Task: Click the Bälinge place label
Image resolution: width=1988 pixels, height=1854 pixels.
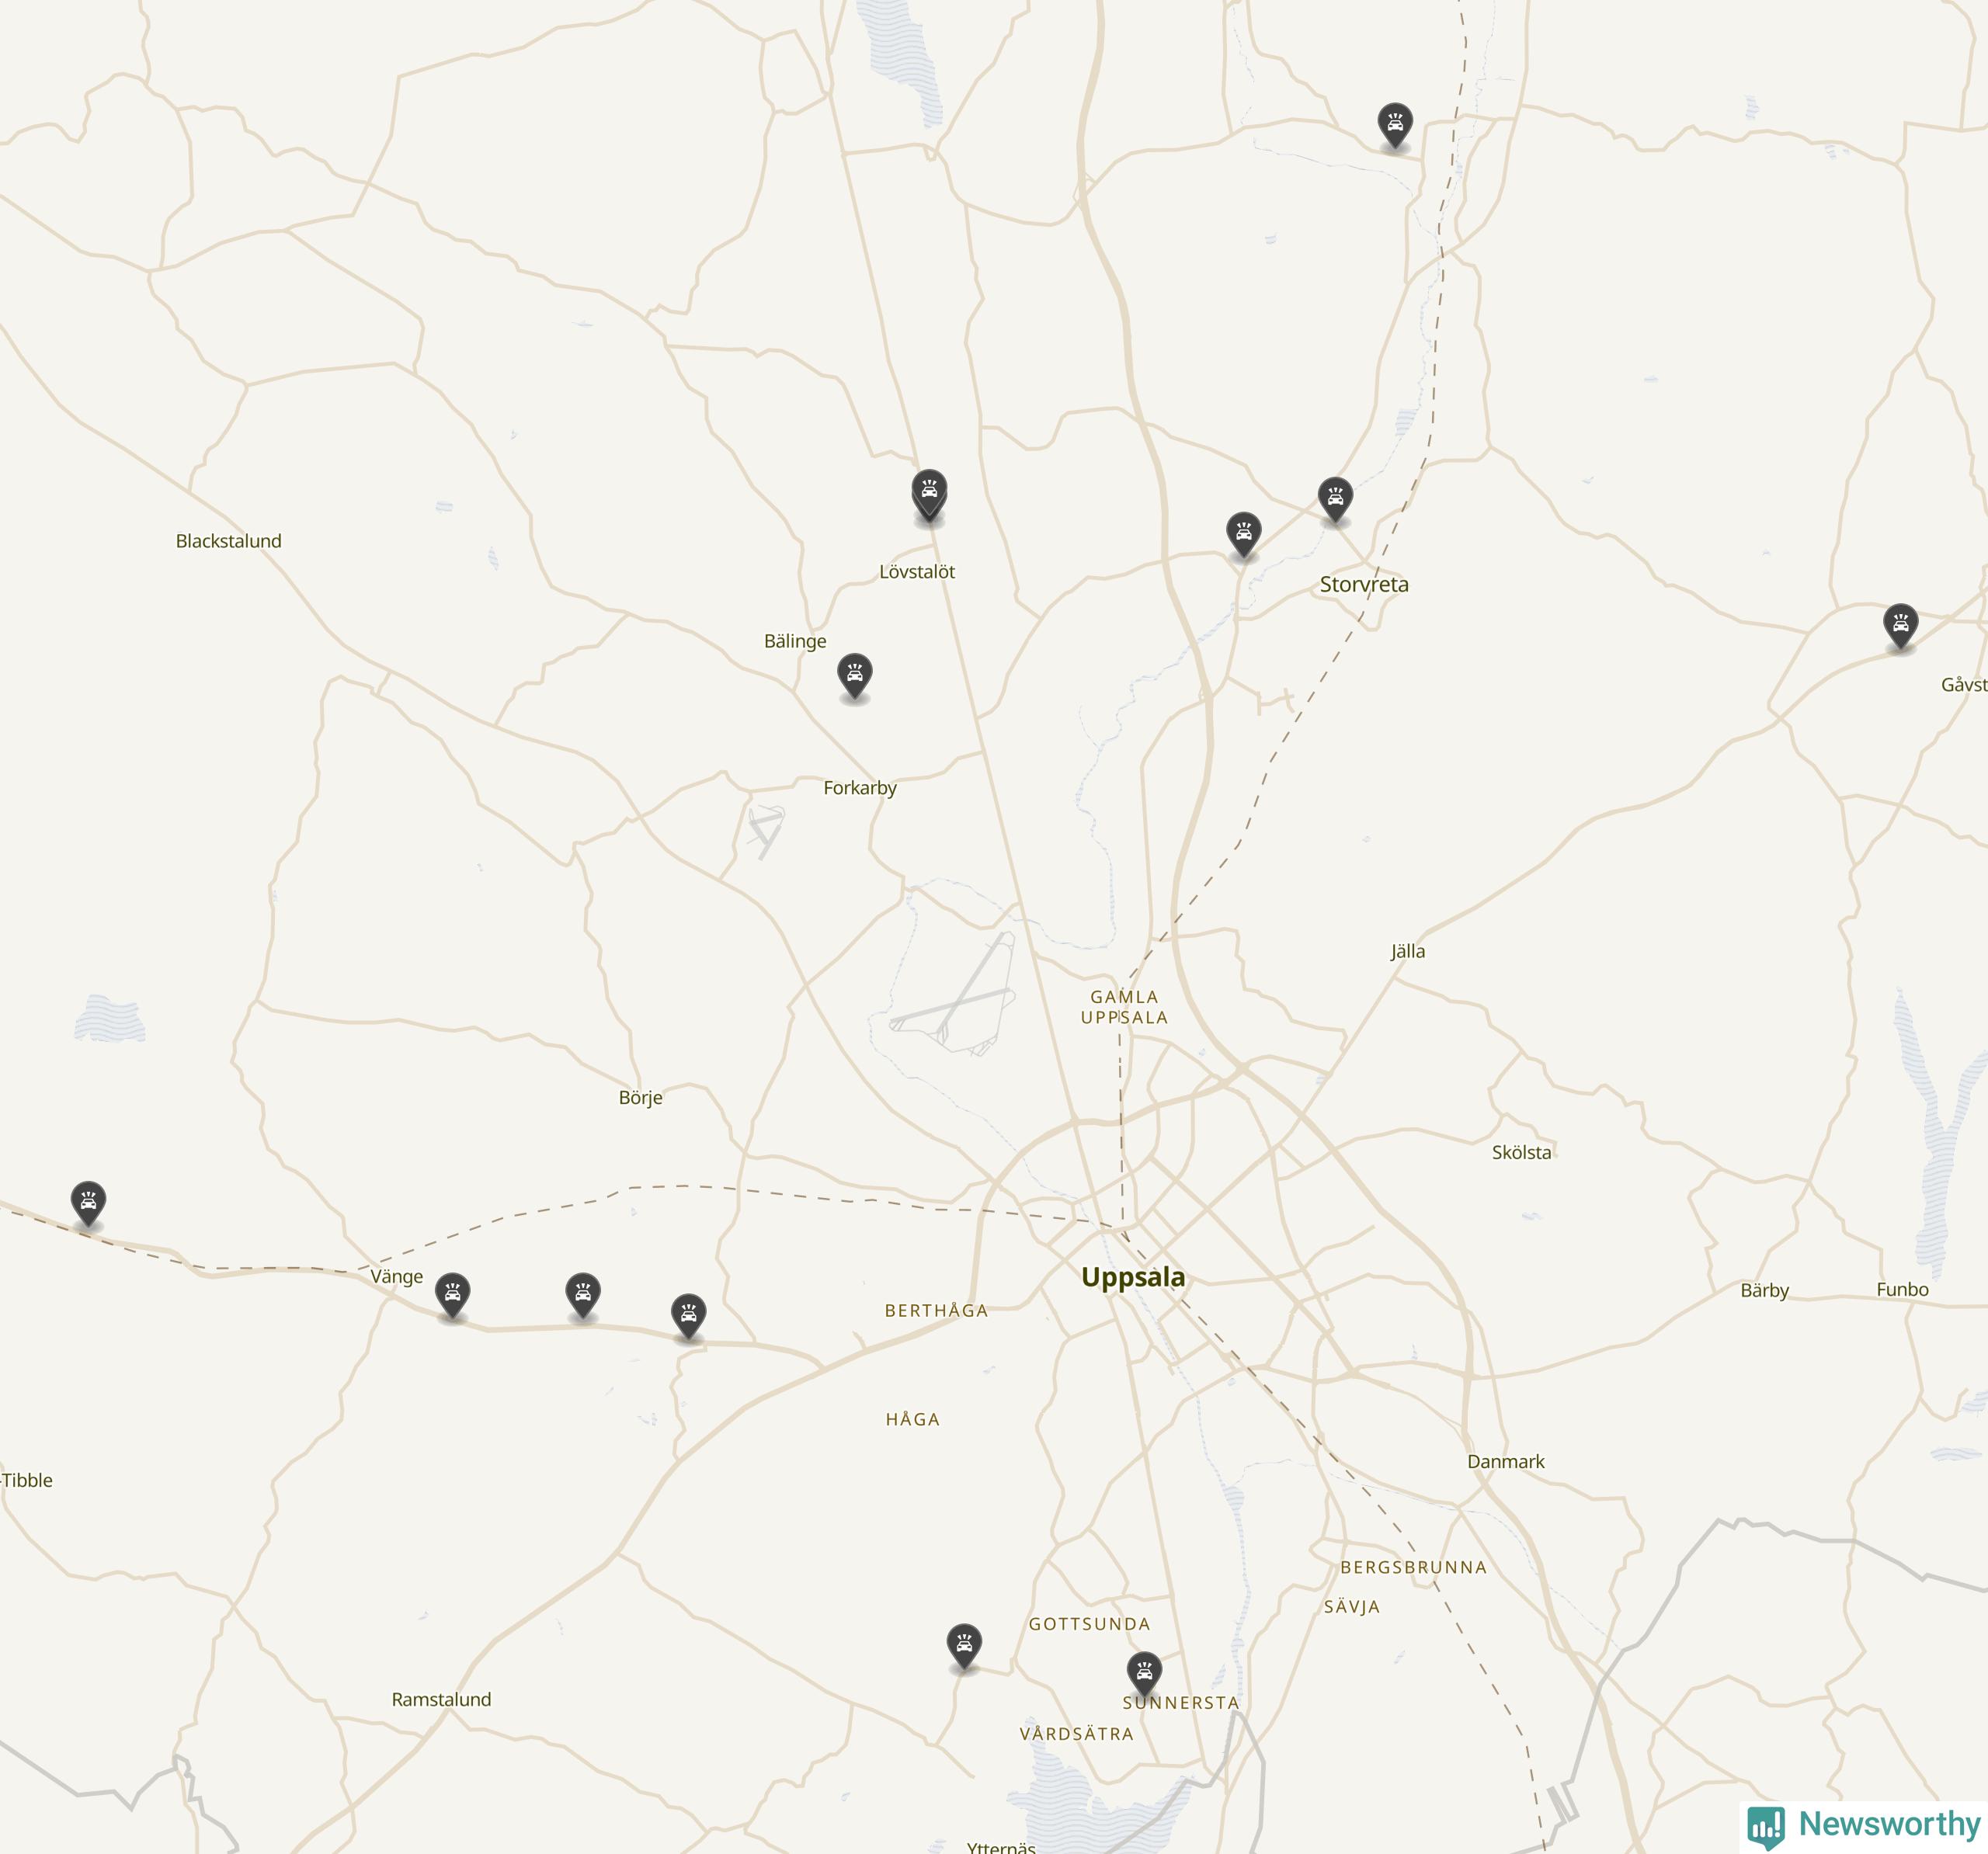Action: [795, 642]
